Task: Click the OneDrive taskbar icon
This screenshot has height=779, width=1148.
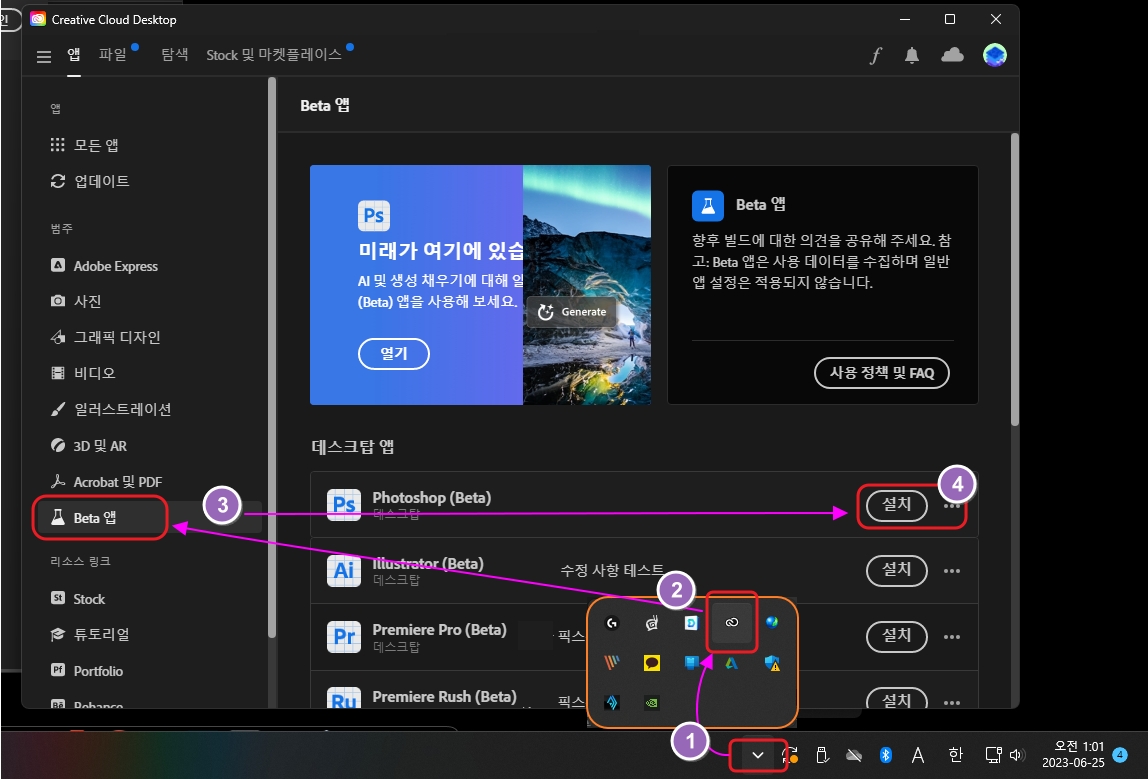Action: coord(853,755)
